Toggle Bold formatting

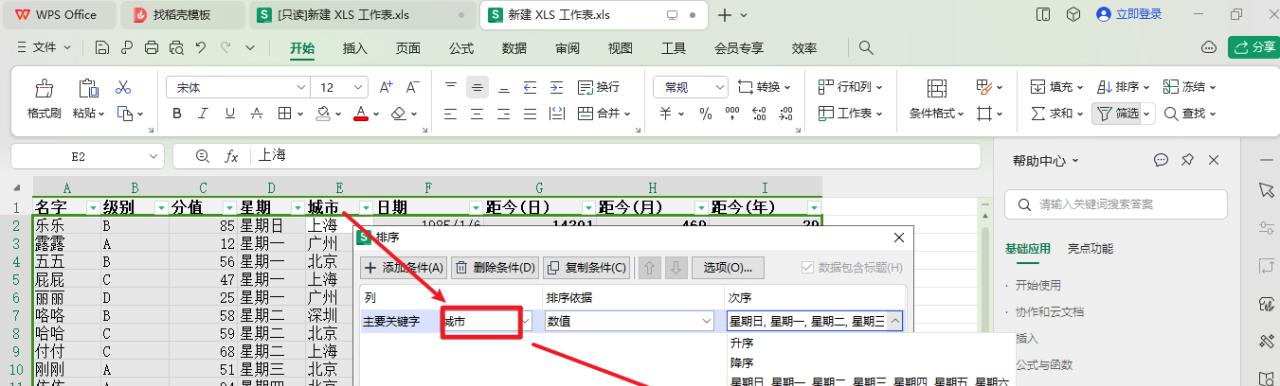point(177,114)
